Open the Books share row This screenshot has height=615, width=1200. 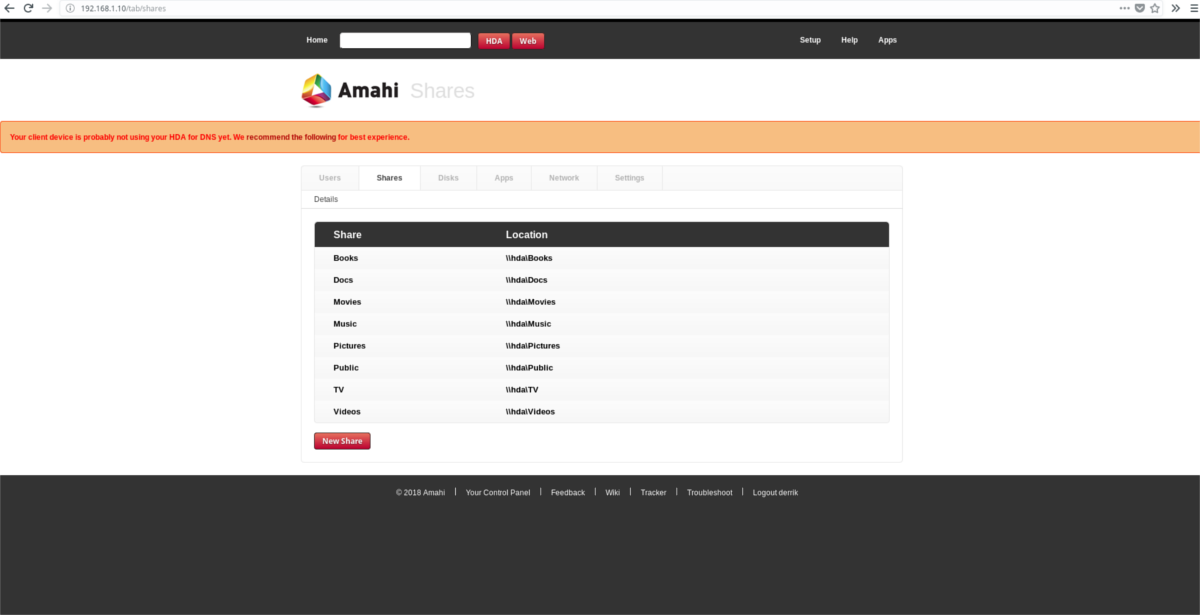point(601,258)
